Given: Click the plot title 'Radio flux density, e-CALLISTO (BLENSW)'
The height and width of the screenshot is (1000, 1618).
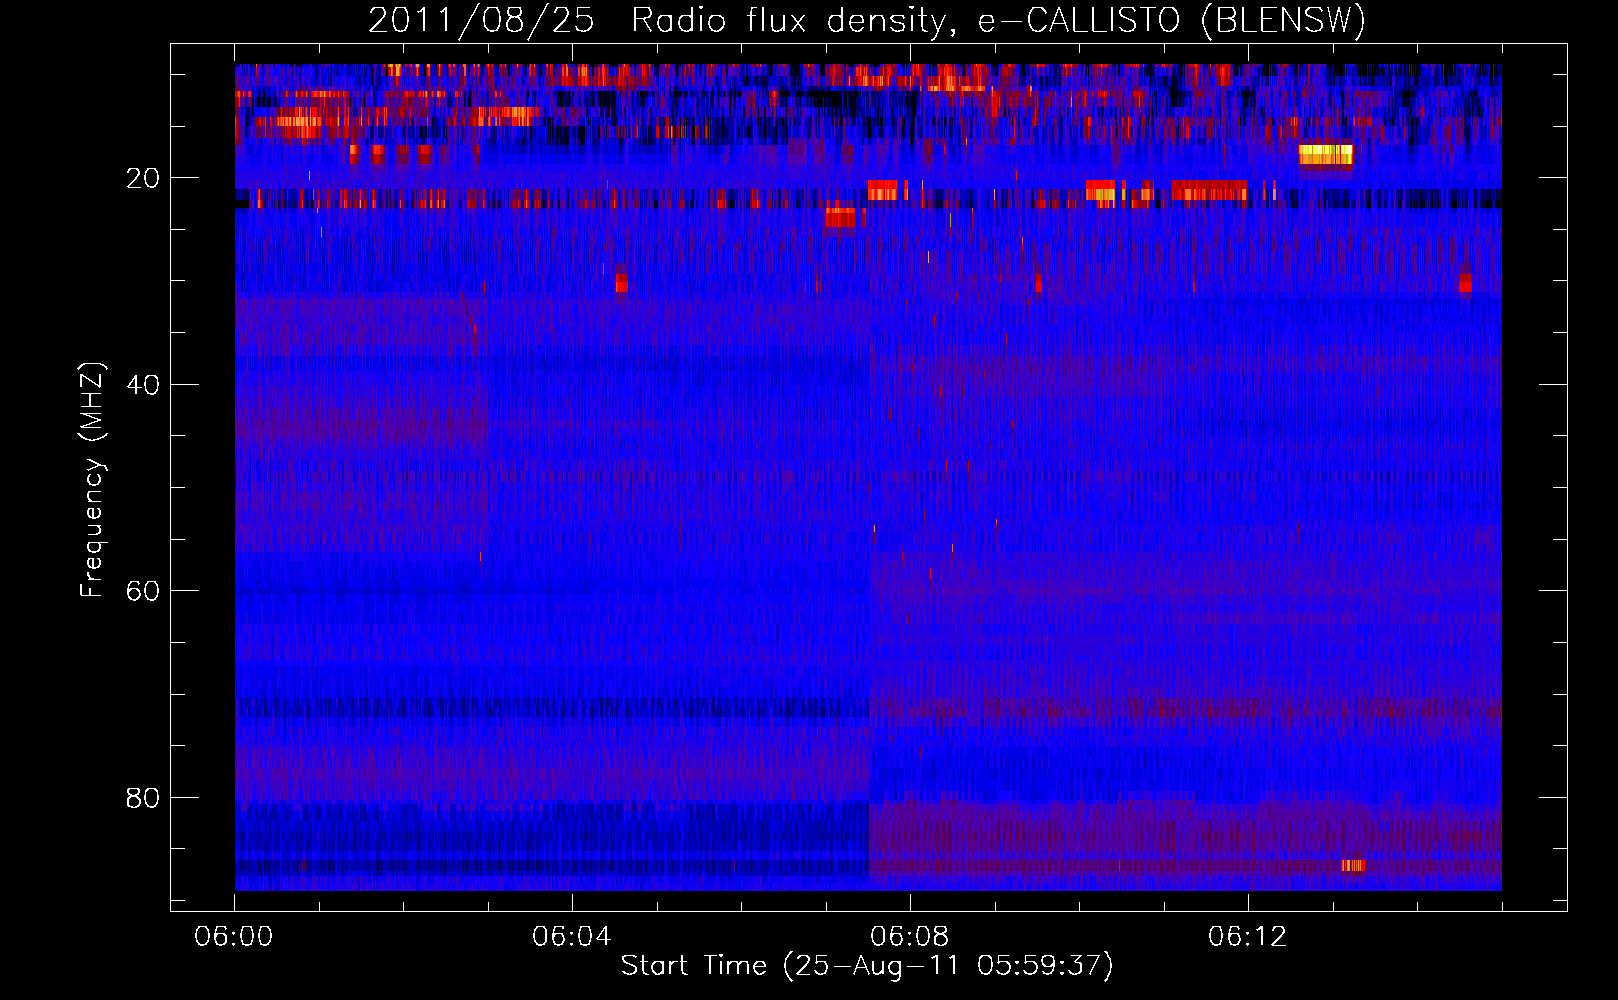Looking at the screenshot, I should 998,20.
